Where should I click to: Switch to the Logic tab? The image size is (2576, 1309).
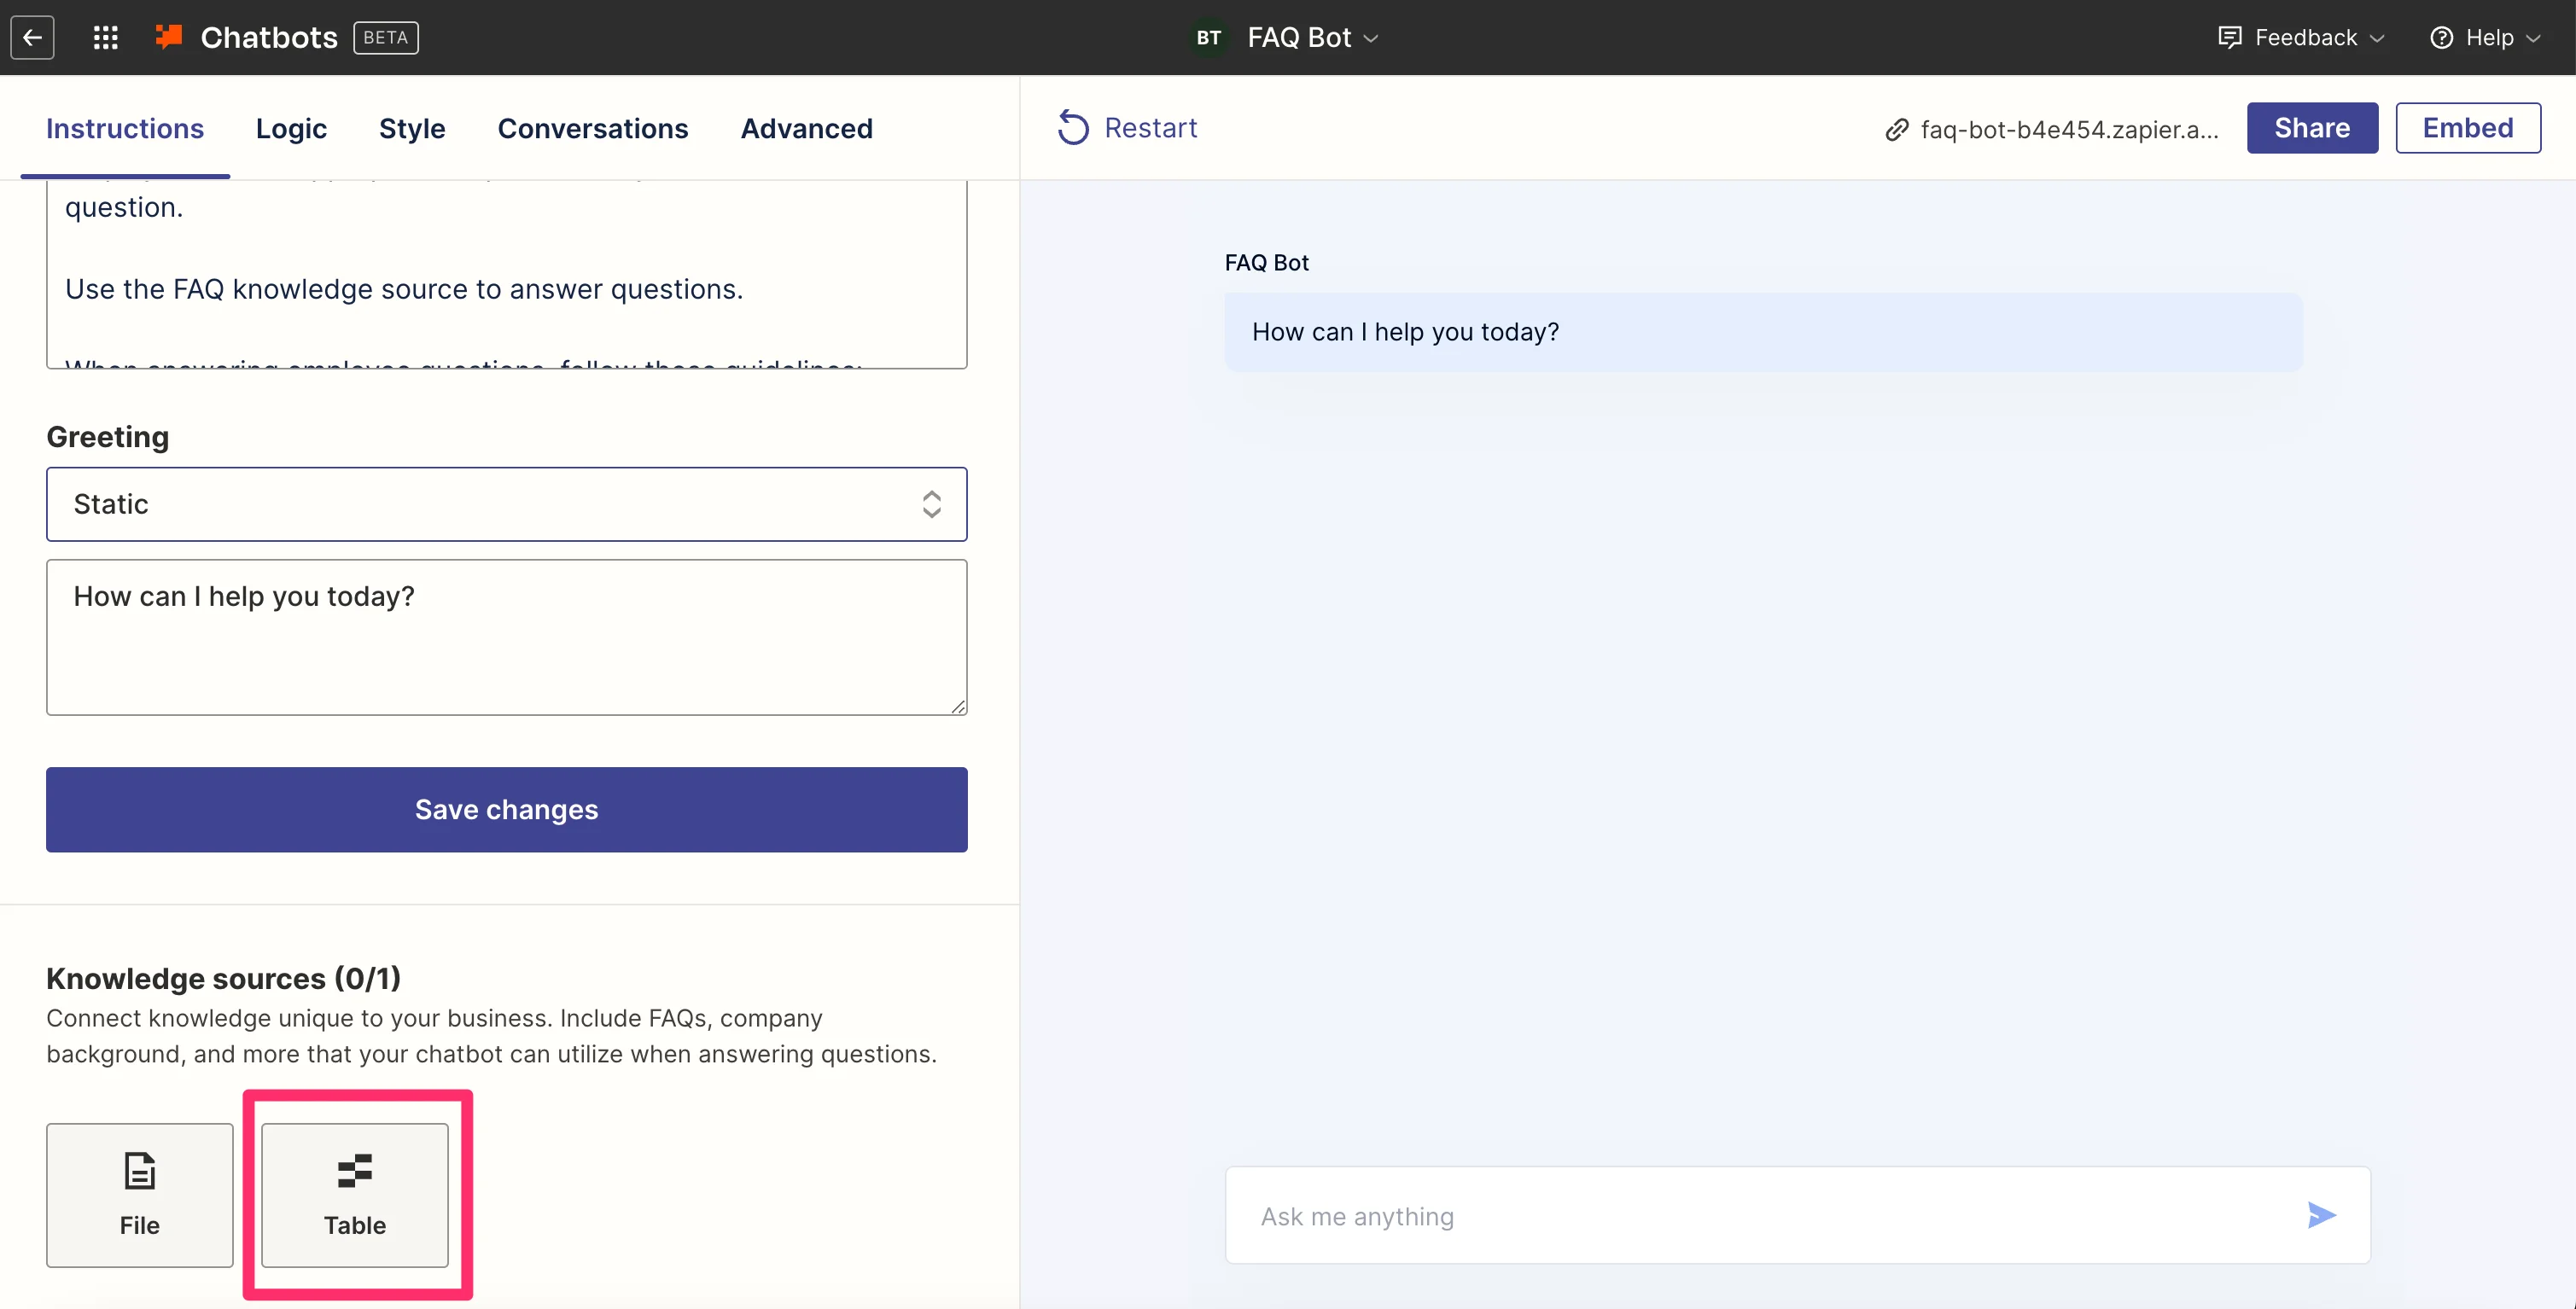coord(291,129)
